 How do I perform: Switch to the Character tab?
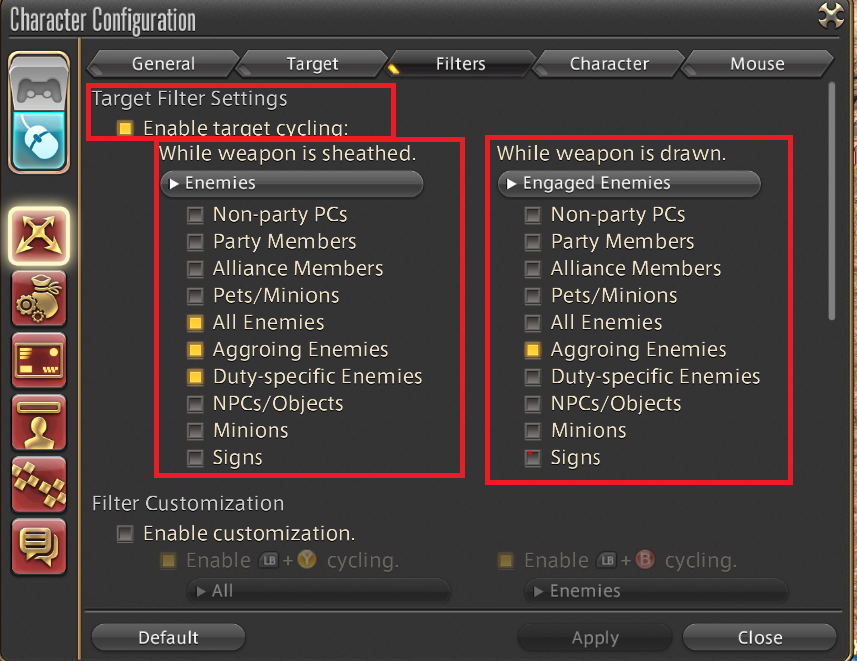tap(607, 63)
